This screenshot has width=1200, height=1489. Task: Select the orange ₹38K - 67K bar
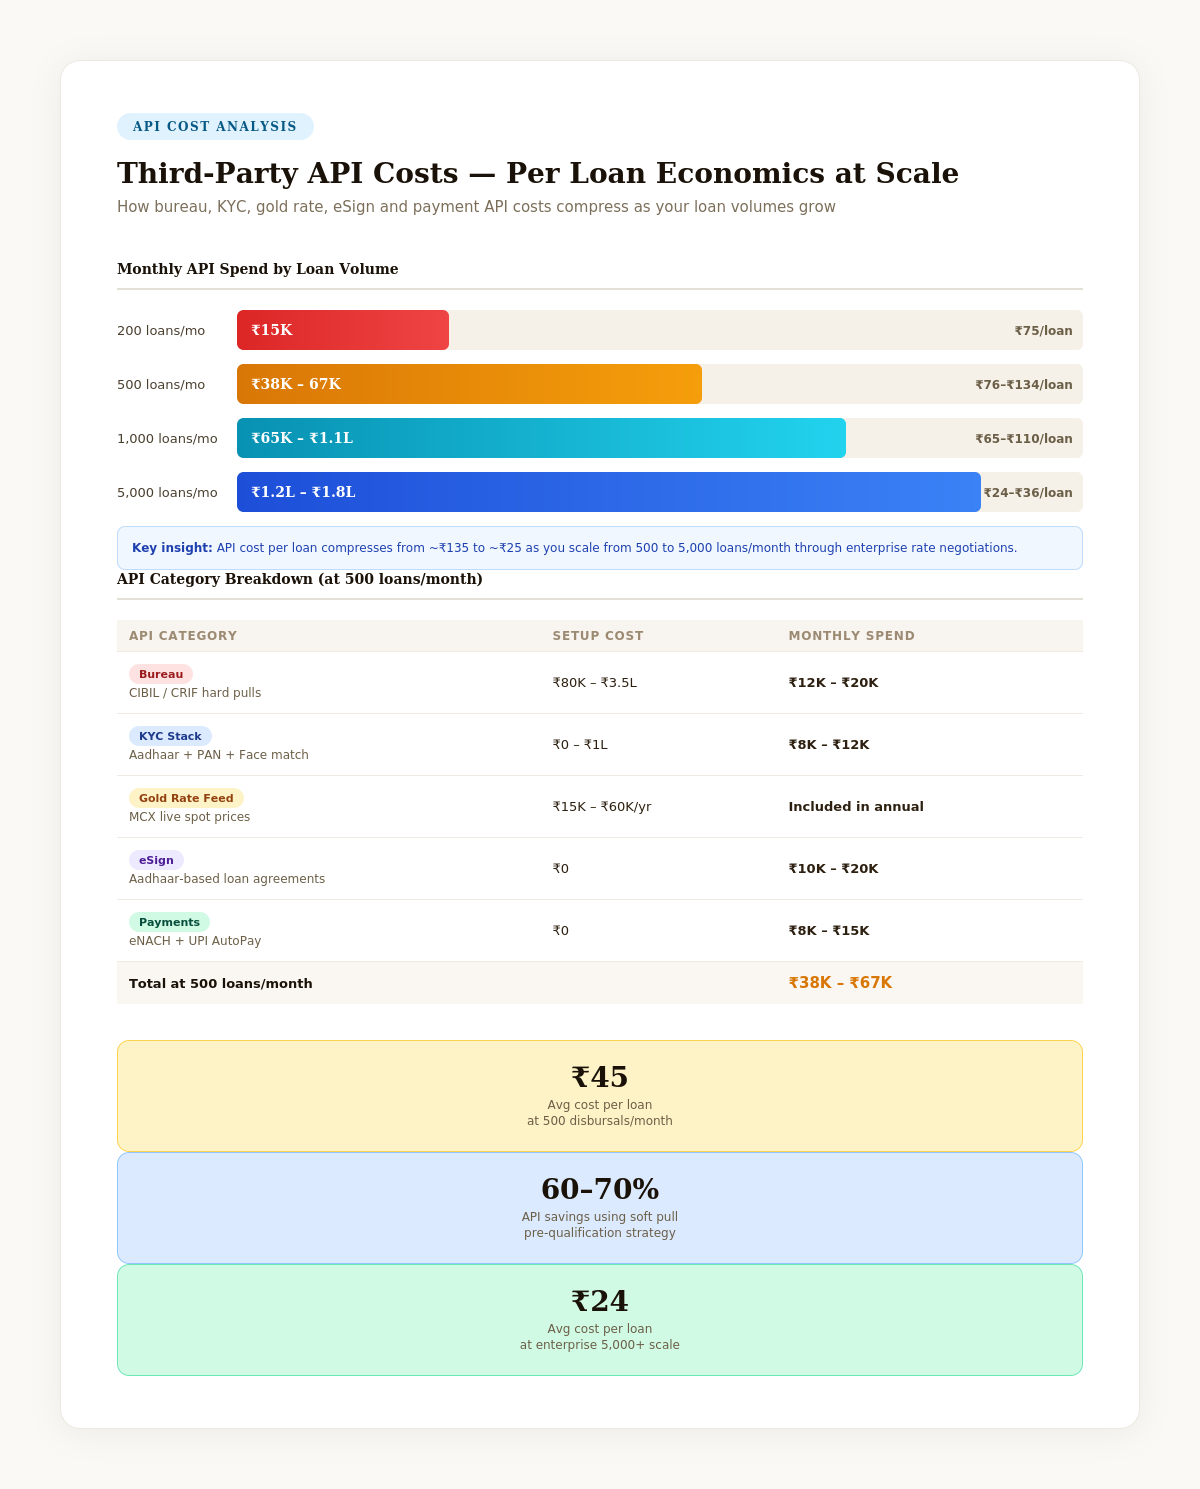[469, 384]
